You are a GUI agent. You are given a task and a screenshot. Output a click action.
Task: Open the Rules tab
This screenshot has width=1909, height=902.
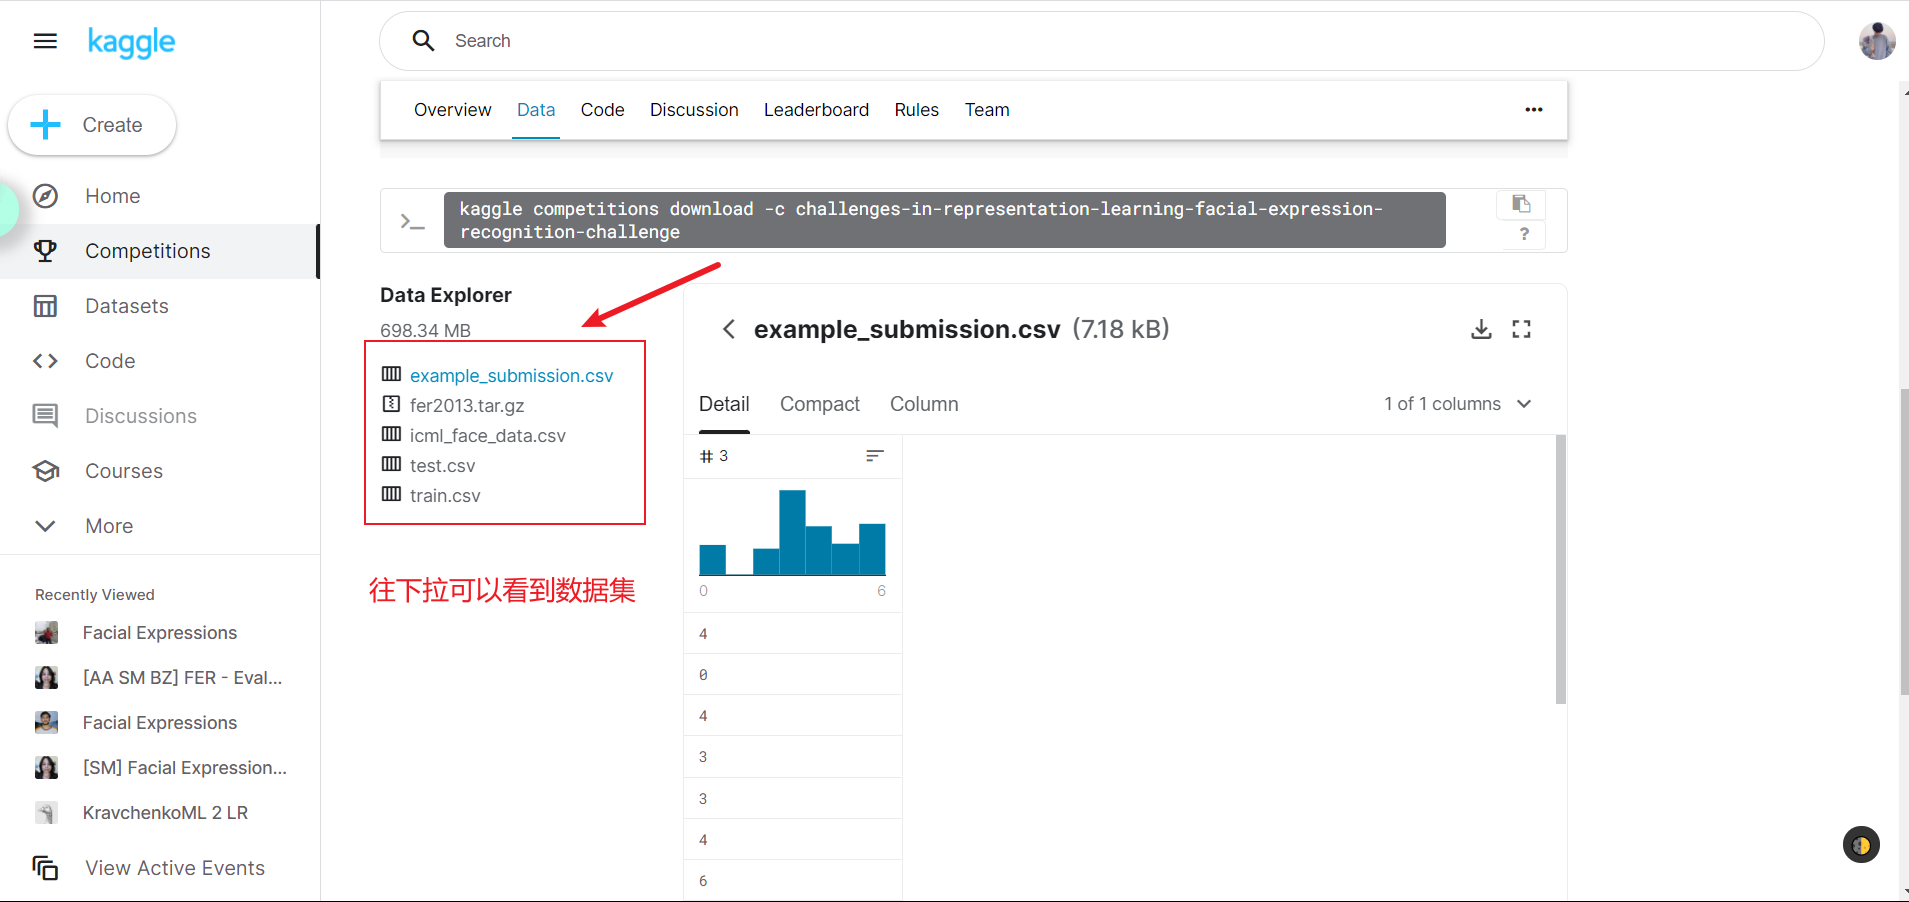point(916,110)
